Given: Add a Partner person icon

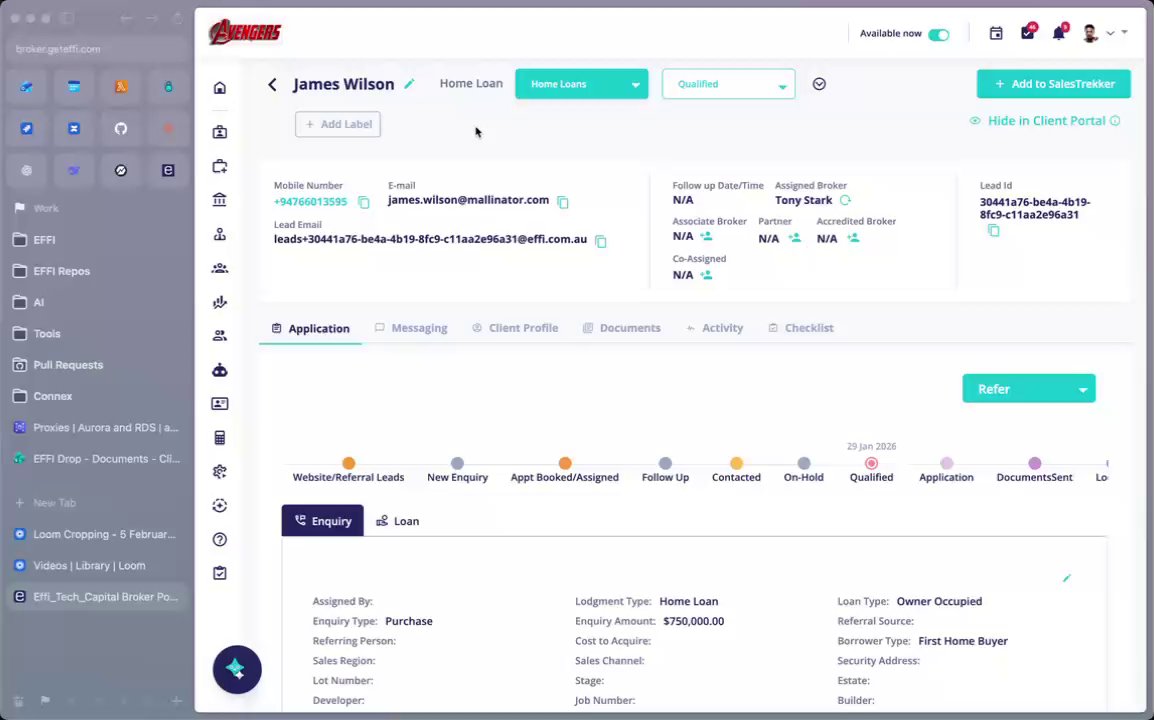Looking at the screenshot, I should (x=794, y=238).
